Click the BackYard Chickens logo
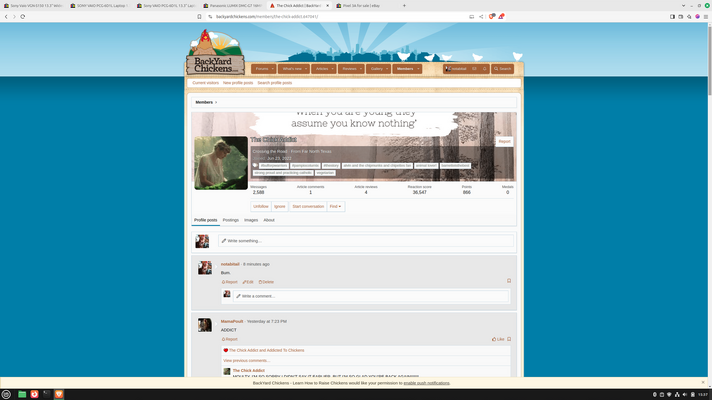Image resolution: width=712 pixels, height=400 pixels. point(215,55)
